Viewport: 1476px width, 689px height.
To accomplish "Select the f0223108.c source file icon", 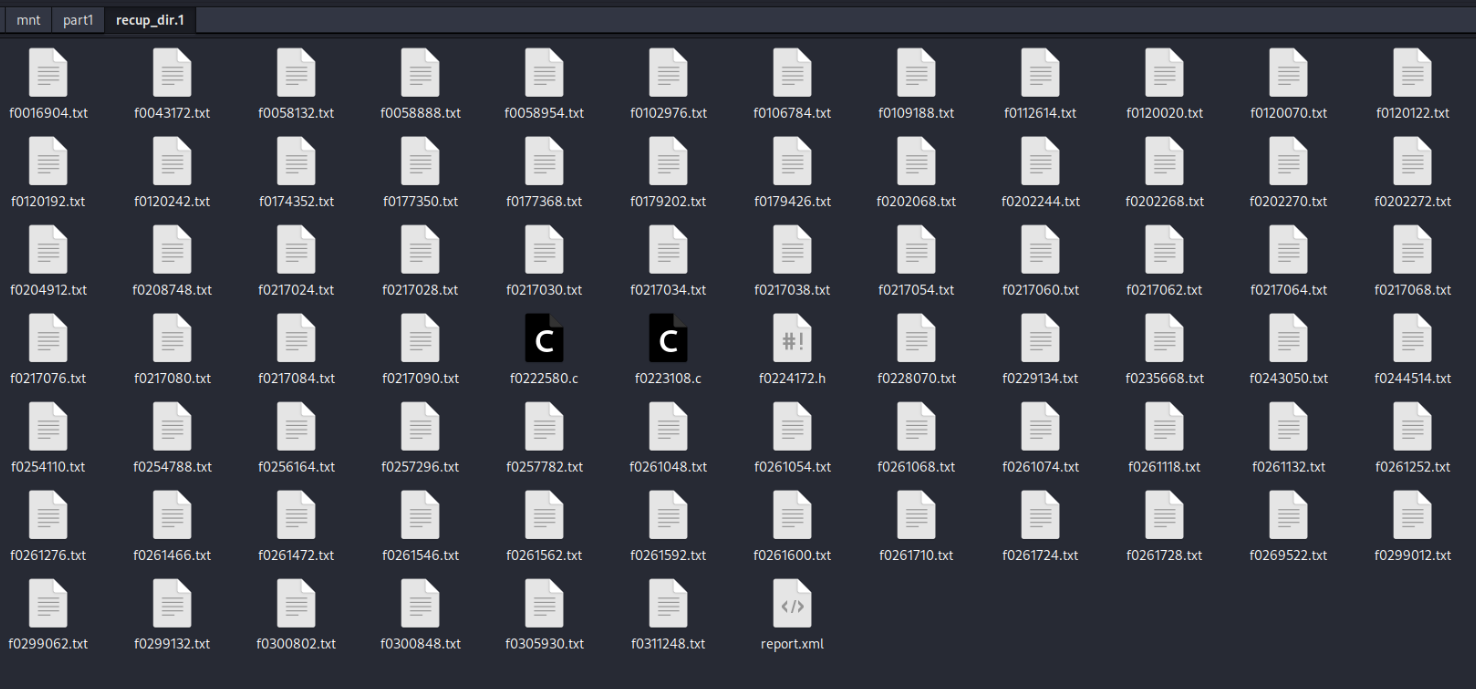I will (x=668, y=339).
